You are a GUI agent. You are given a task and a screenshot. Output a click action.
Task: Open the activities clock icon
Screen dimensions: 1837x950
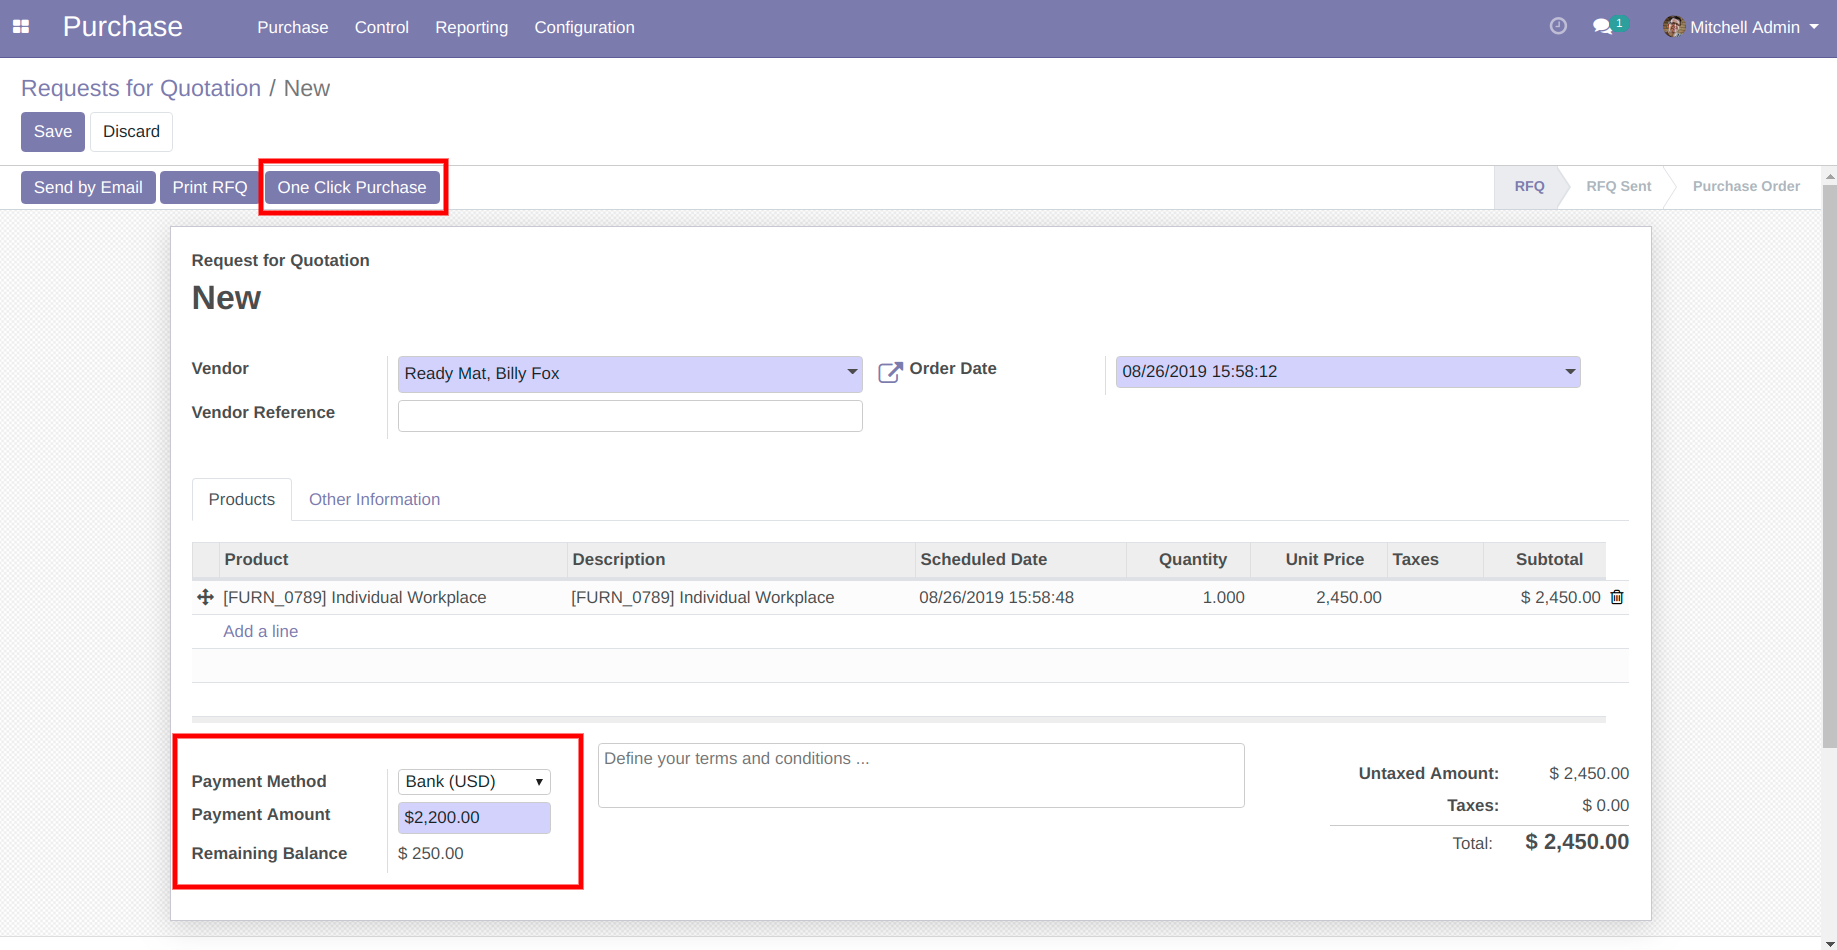coord(1558,27)
